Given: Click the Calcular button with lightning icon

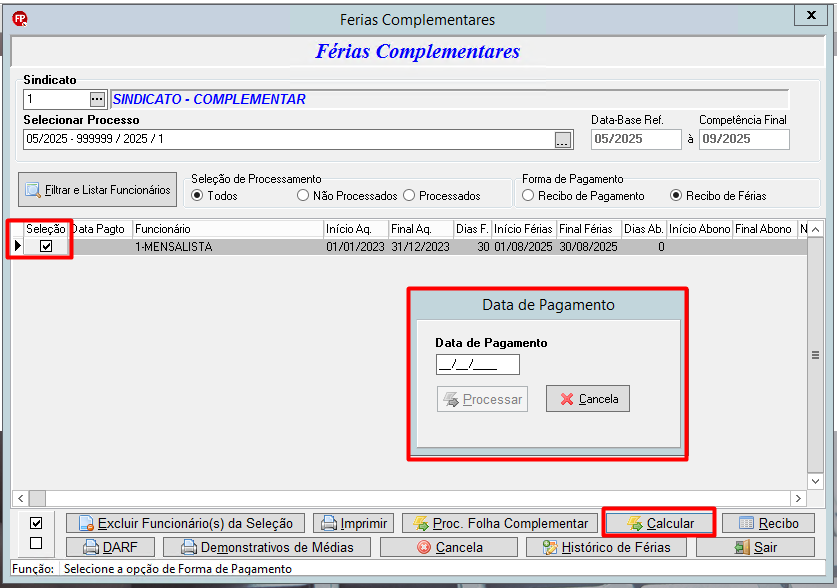Looking at the screenshot, I should (x=659, y=523).
